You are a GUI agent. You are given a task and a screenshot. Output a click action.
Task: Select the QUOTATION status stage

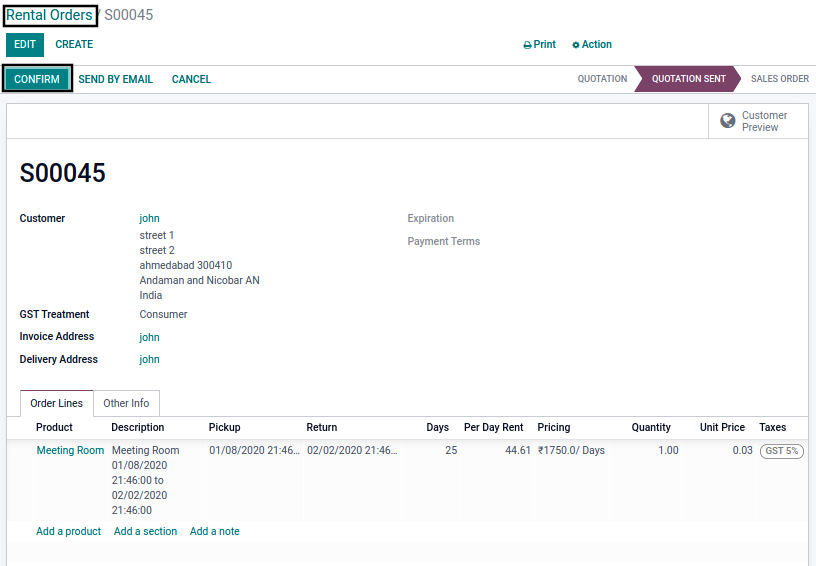coord(602,79)
